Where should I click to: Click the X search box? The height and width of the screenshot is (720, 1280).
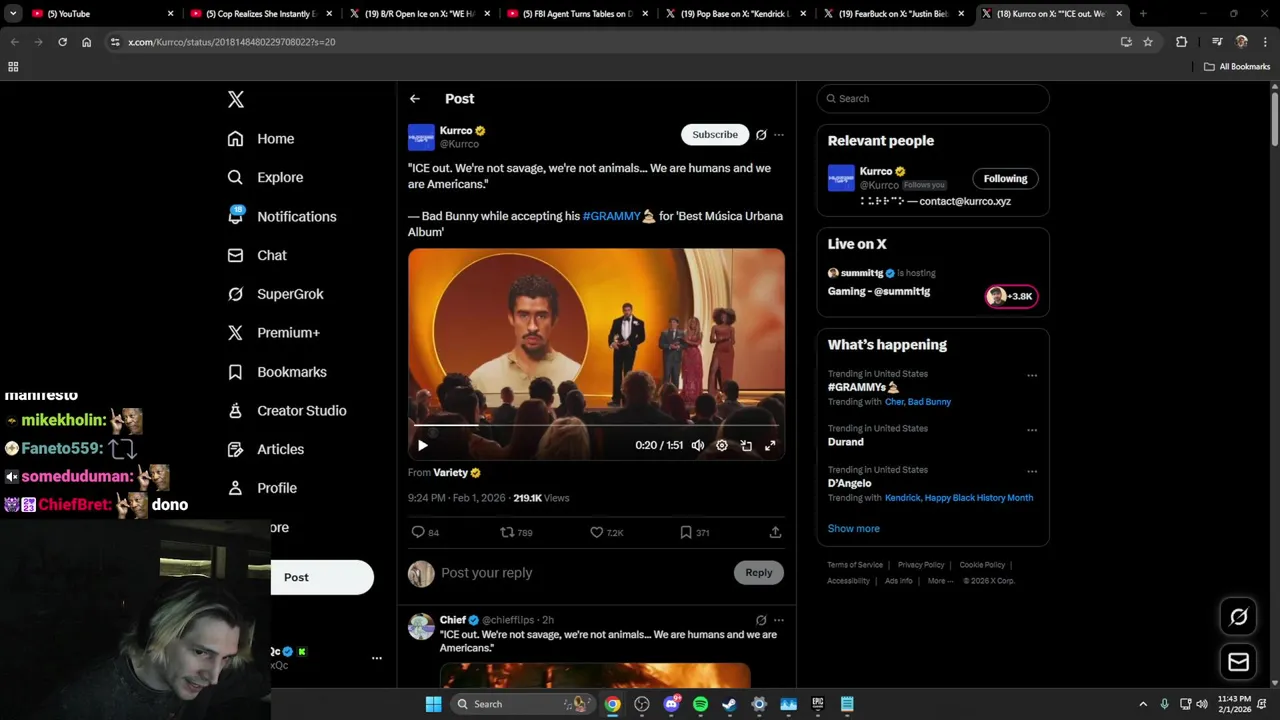(x=933, y=99)
